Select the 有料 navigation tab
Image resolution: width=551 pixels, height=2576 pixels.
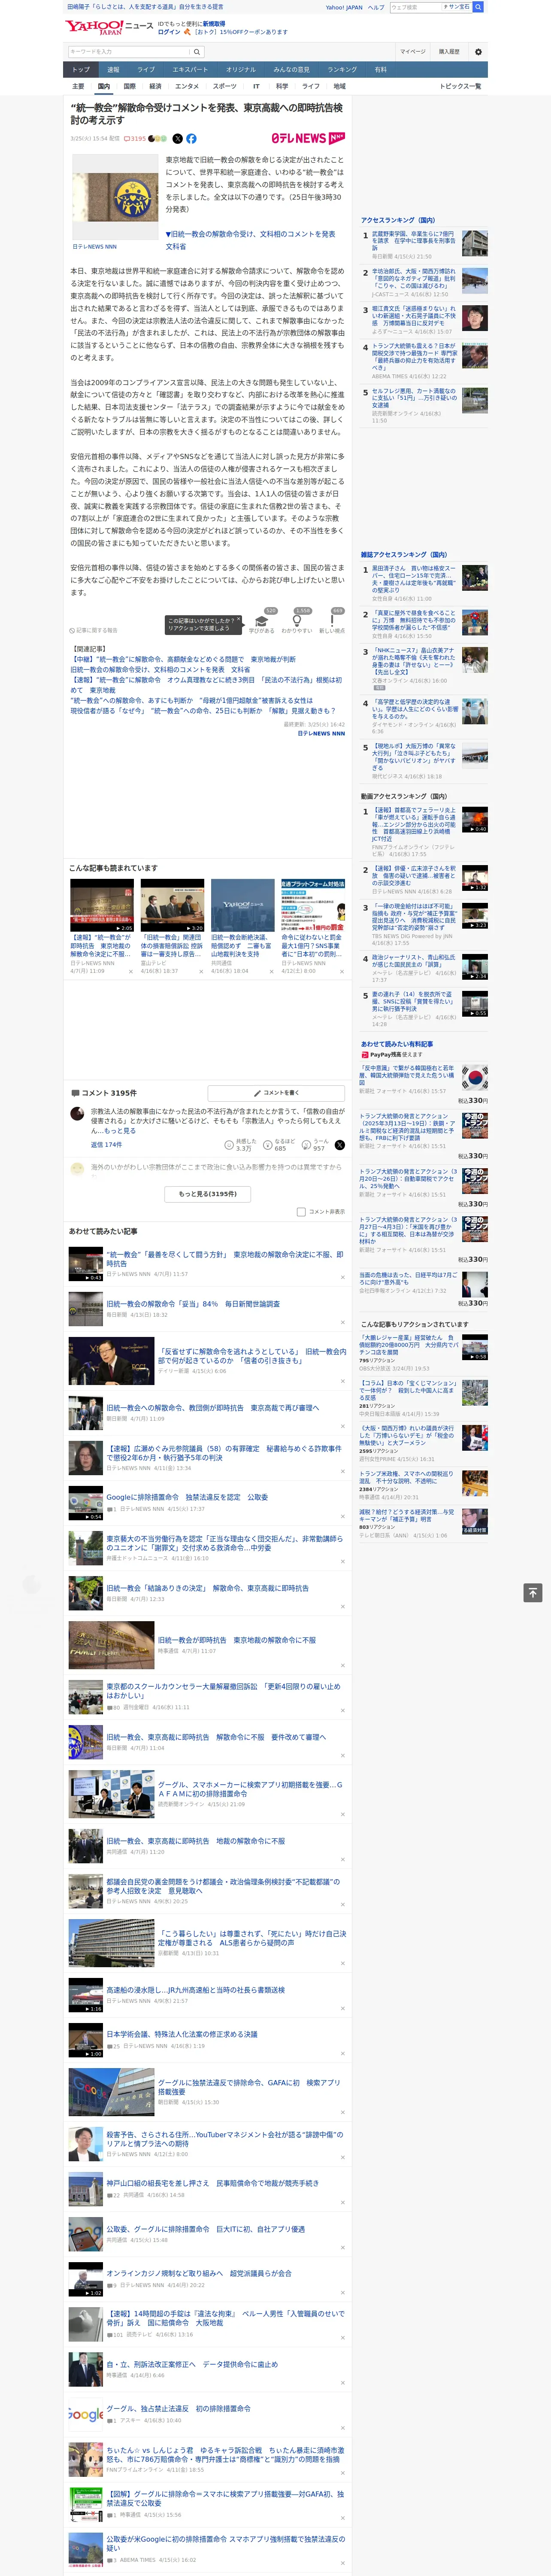coord(380,70)
